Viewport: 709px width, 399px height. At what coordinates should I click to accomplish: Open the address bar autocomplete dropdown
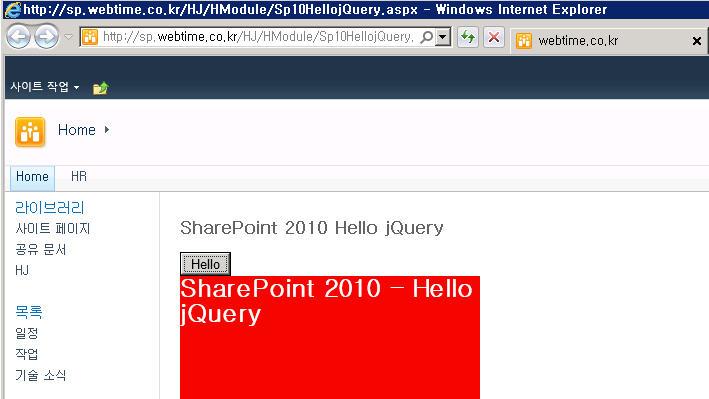443,37
